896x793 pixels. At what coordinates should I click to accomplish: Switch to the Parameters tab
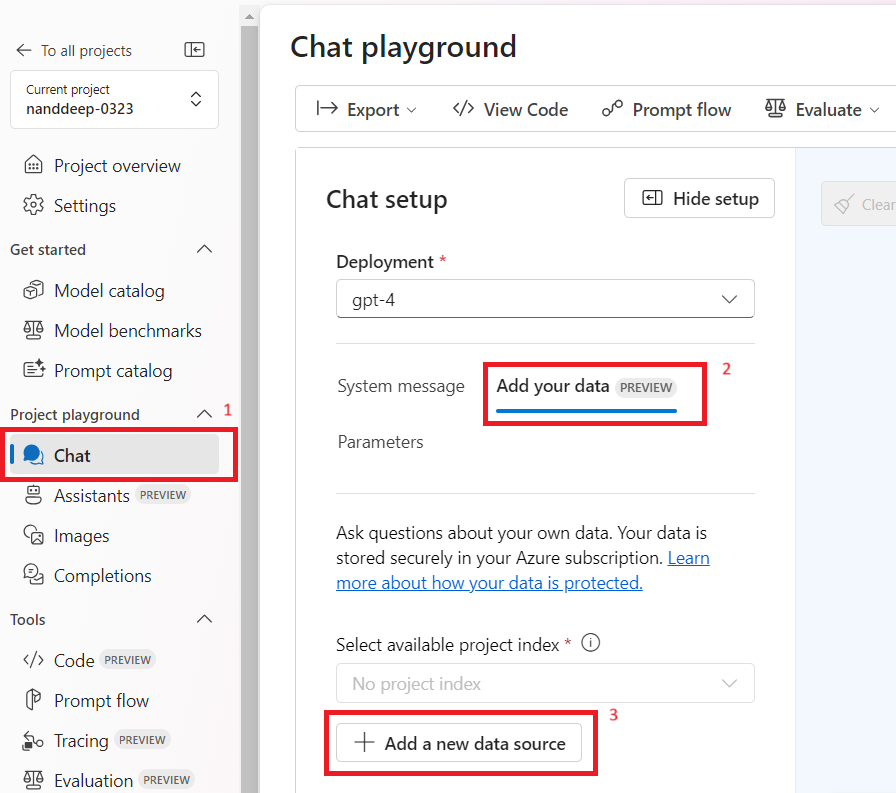[380, 442]
